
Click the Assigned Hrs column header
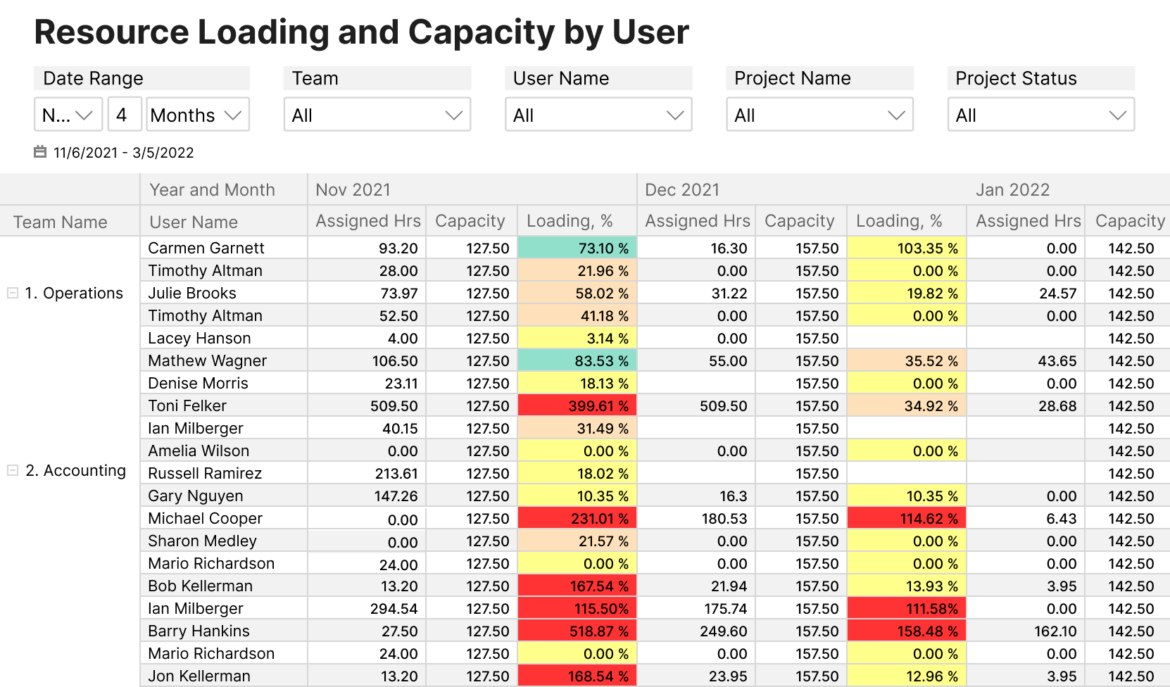[367, 221]
